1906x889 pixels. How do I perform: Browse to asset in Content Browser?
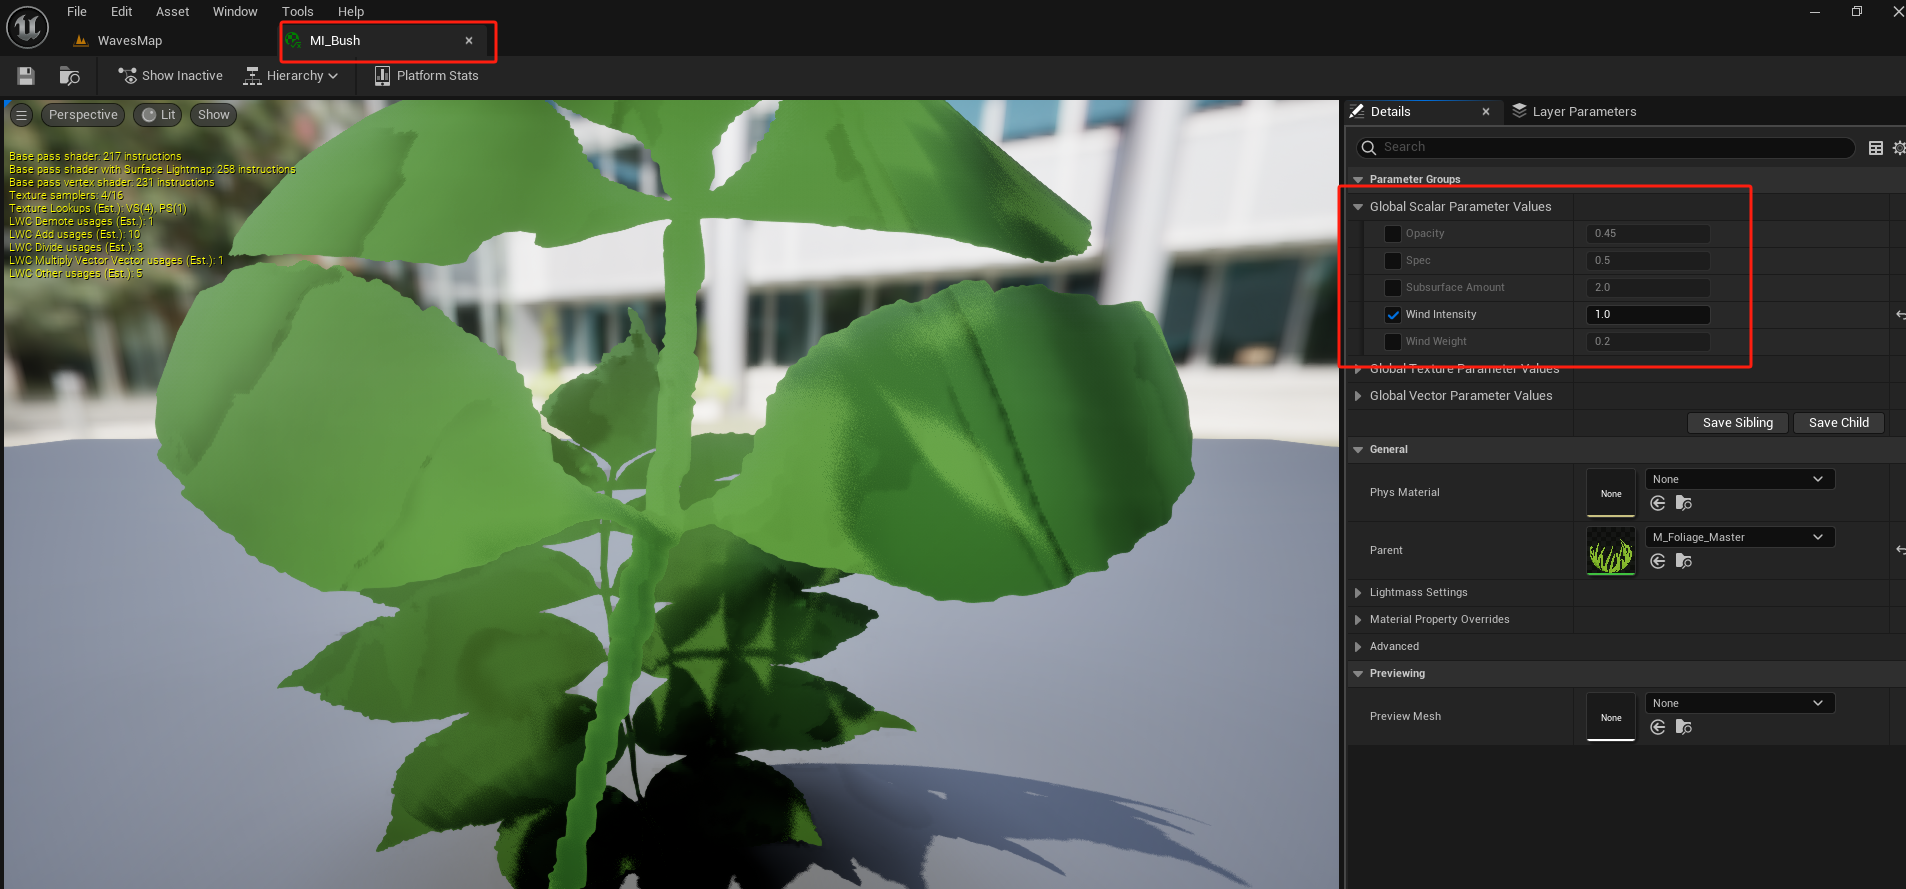(x=69, y=76)
